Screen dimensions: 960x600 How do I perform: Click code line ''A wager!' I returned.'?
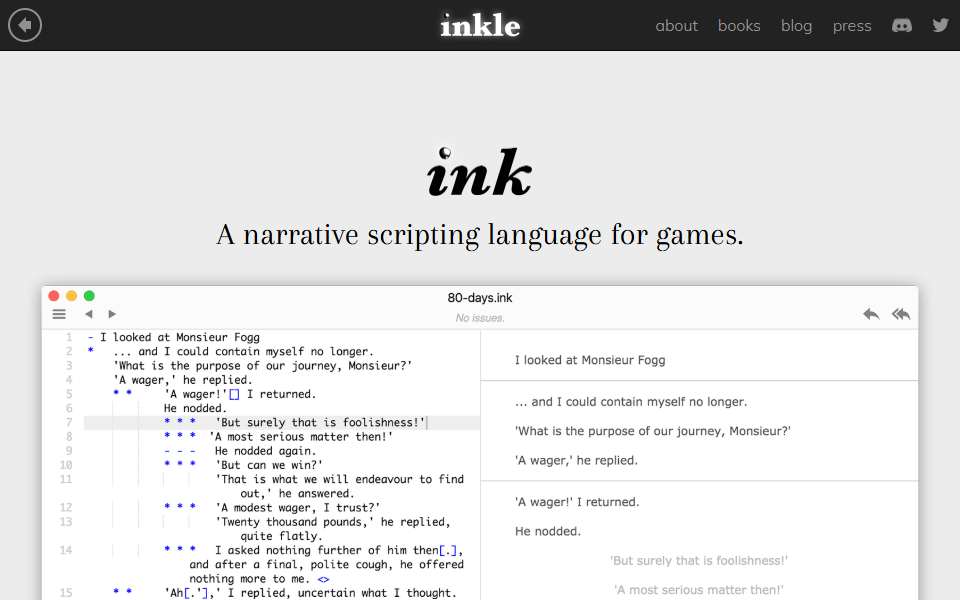(x=240, y=394)
